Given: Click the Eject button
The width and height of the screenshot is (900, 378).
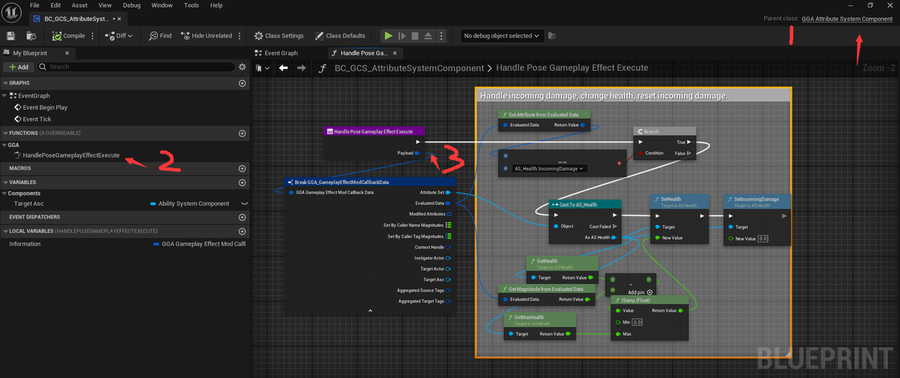Looking at the screenshot, I should [x=428, y=36].
